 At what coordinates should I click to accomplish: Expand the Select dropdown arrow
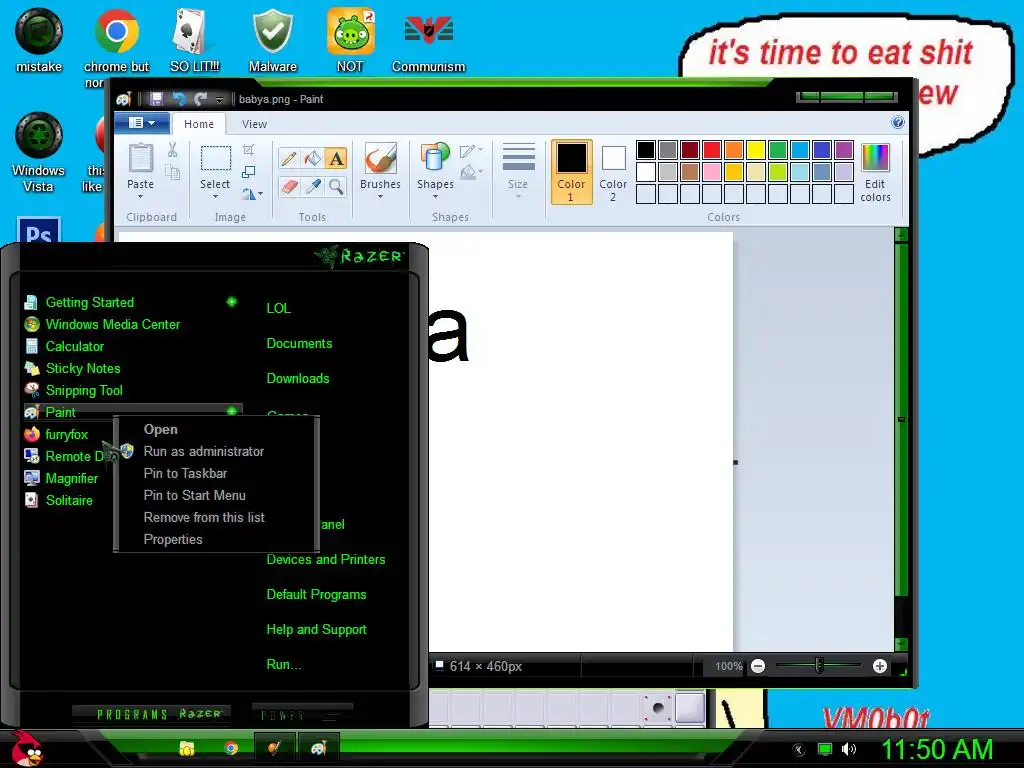[215, 197]
